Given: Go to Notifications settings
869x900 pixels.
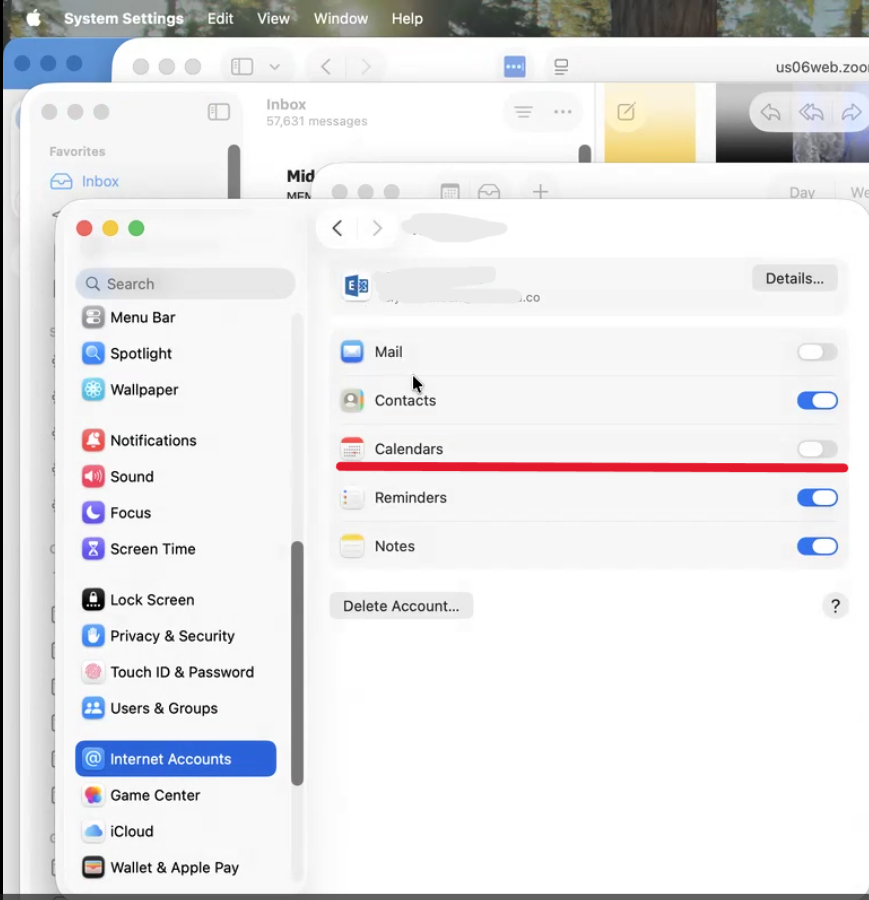Looking at the screenshot, I should [176, 440].
